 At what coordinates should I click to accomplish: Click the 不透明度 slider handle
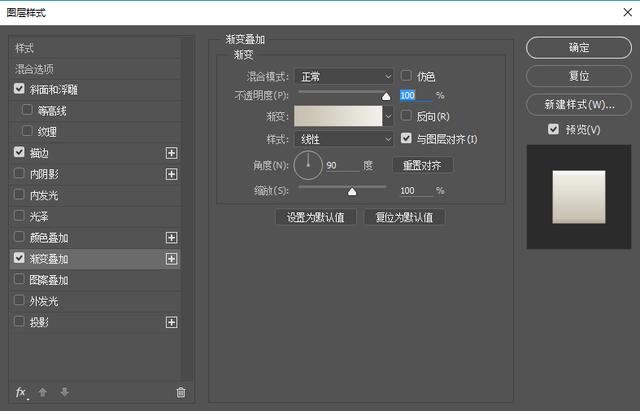(x=386, y=96)
